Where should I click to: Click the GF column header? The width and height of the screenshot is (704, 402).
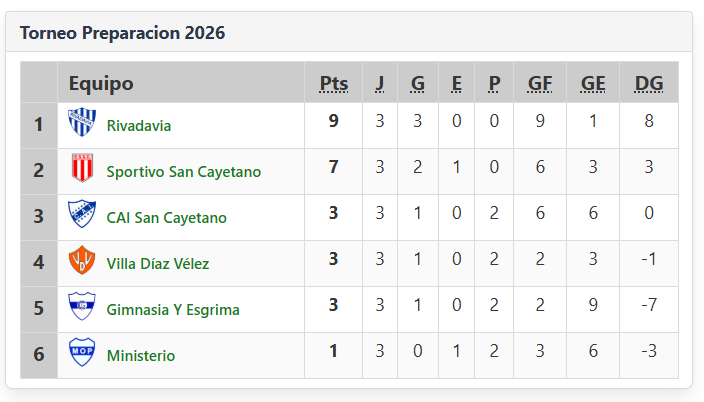[x=540, y=83]
